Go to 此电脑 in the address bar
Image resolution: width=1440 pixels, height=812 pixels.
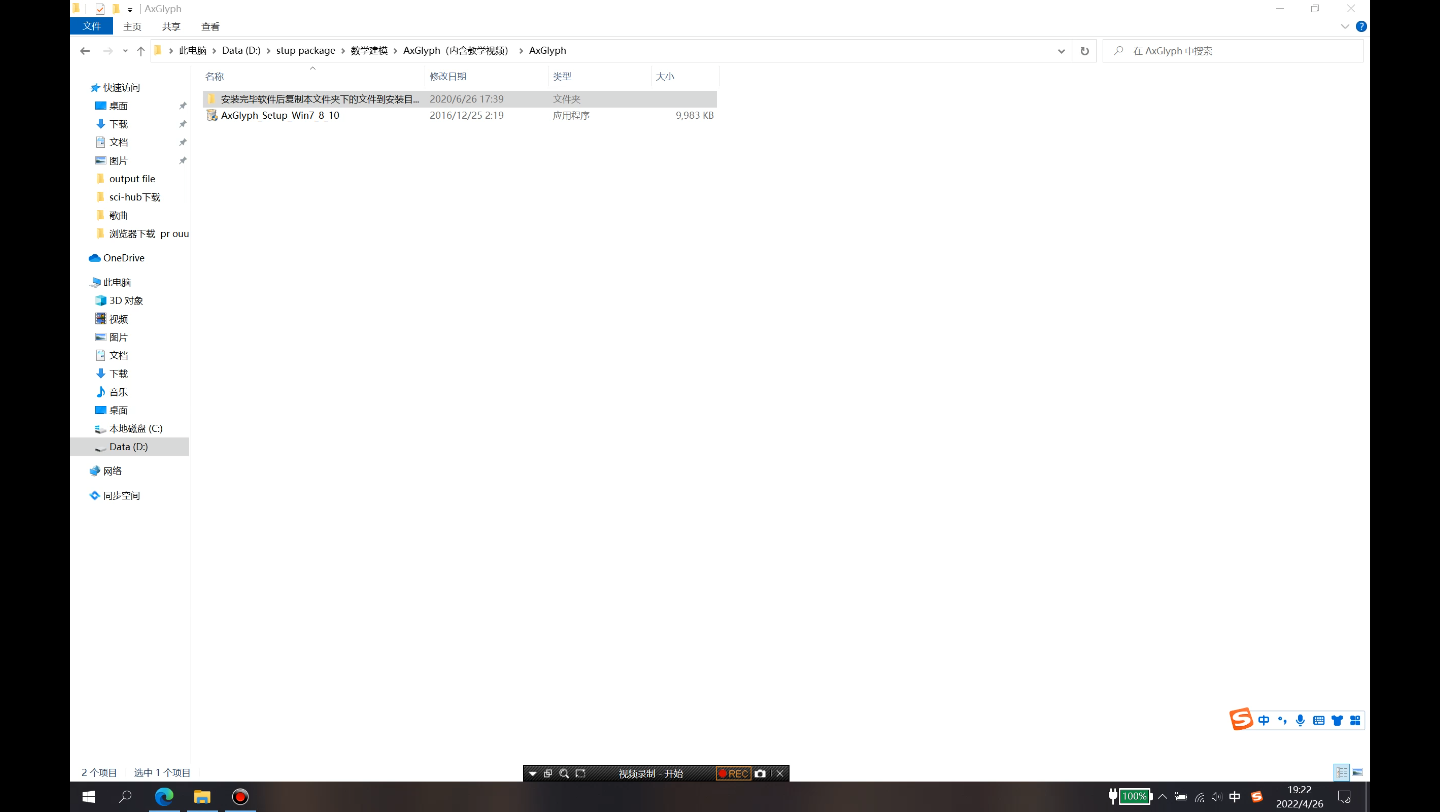tap(192, 50)
